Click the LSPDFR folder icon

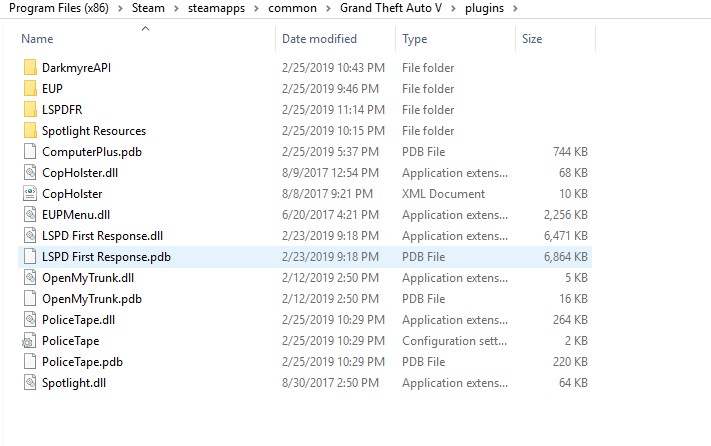[x=30, y=110]
